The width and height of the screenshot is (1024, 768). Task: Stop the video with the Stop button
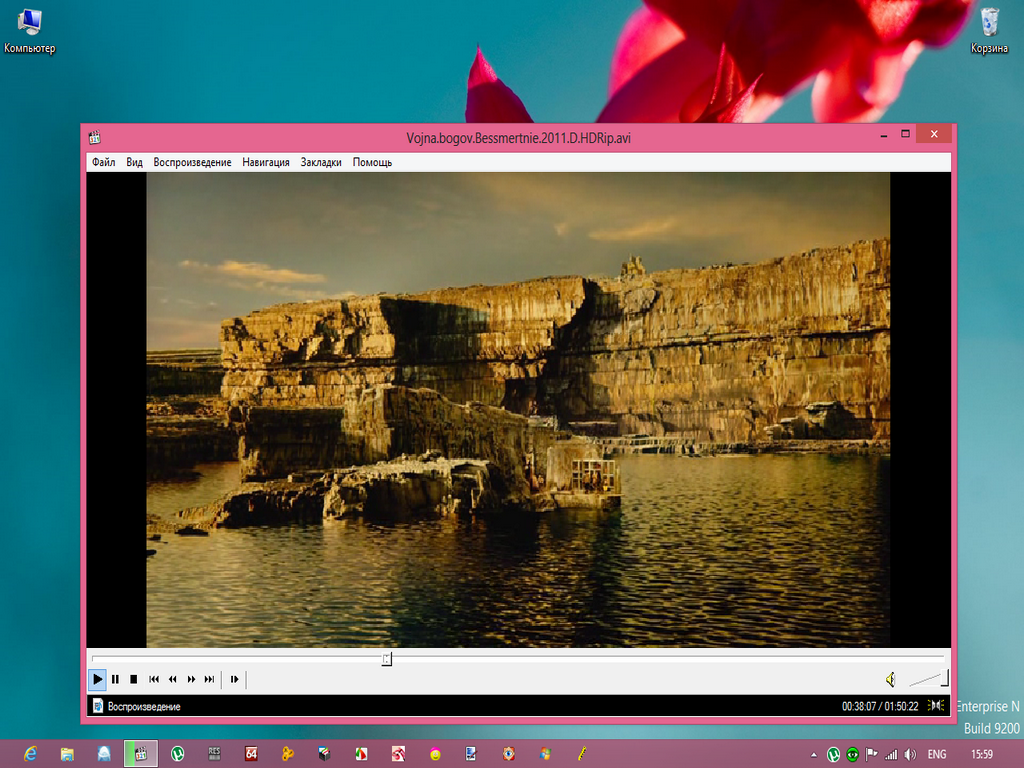pos(133,680)
